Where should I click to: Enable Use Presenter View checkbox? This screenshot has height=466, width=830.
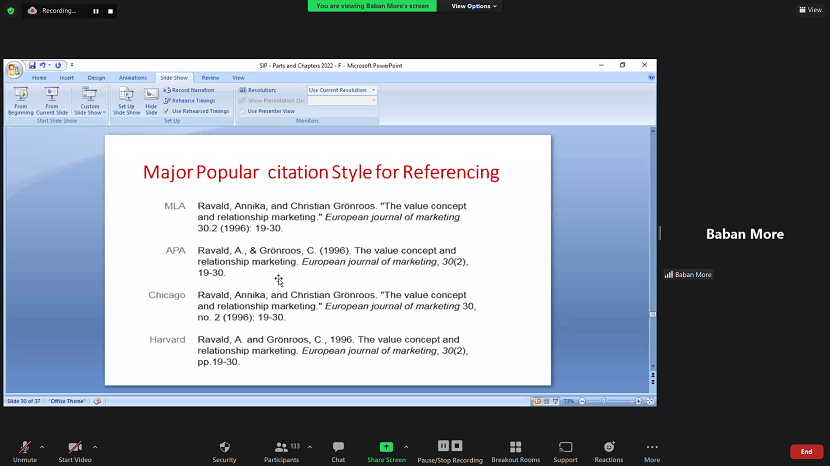pos(242,111)
